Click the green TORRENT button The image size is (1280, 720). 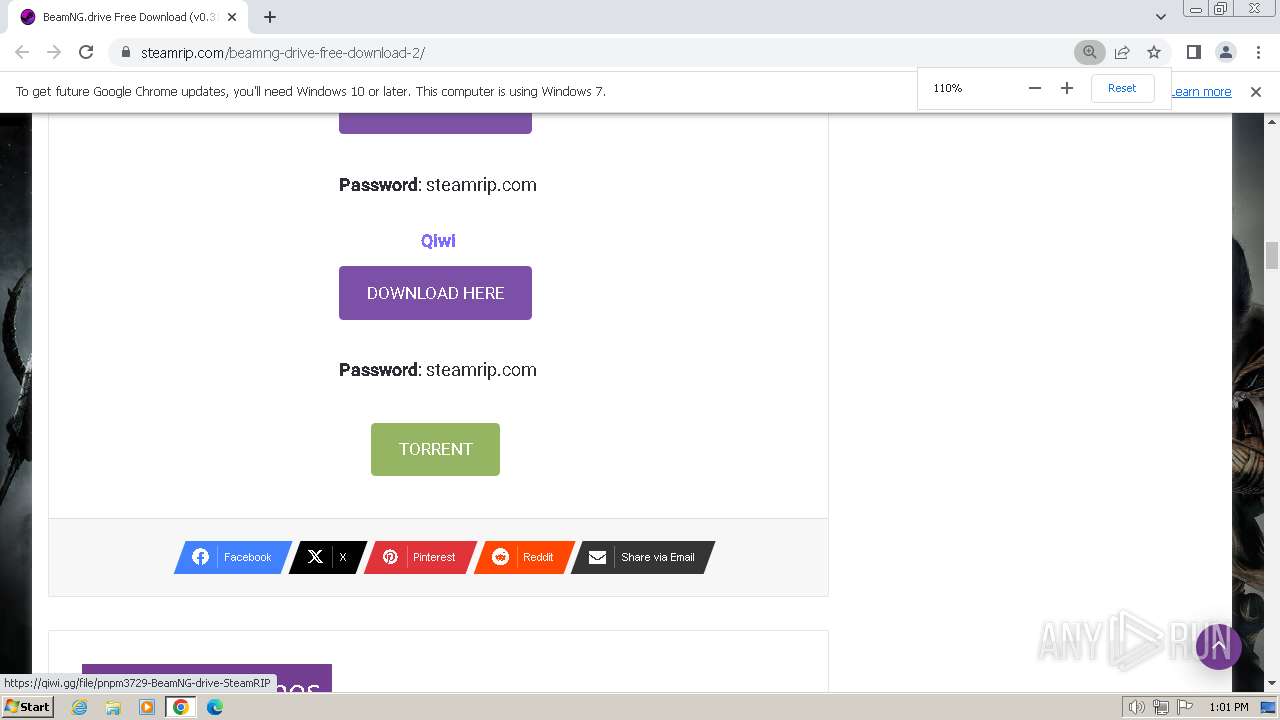435,449
